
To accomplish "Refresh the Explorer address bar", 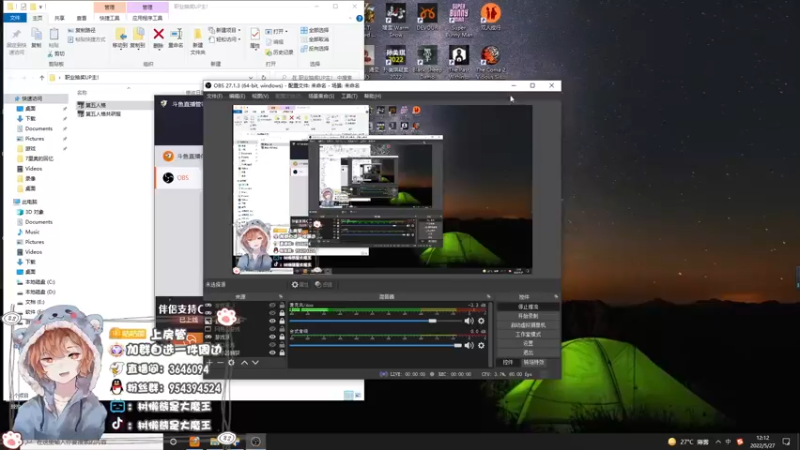I will [263, 78].
